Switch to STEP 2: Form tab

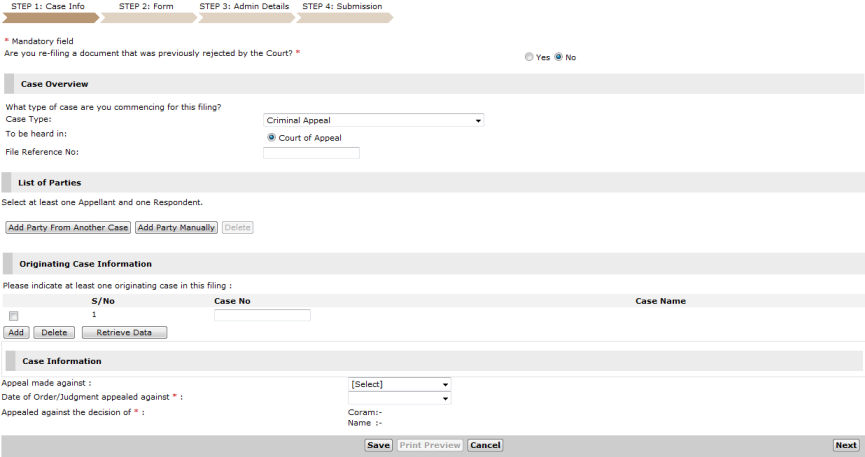coord(146,7)
